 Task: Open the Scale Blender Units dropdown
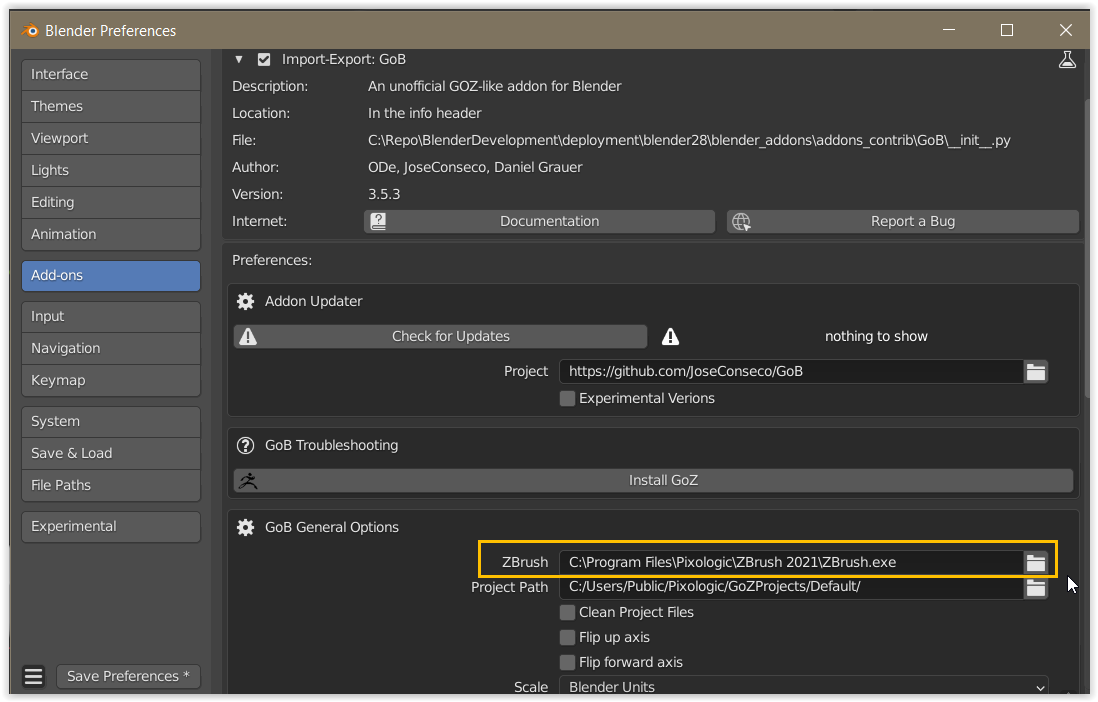coord(804,687)
